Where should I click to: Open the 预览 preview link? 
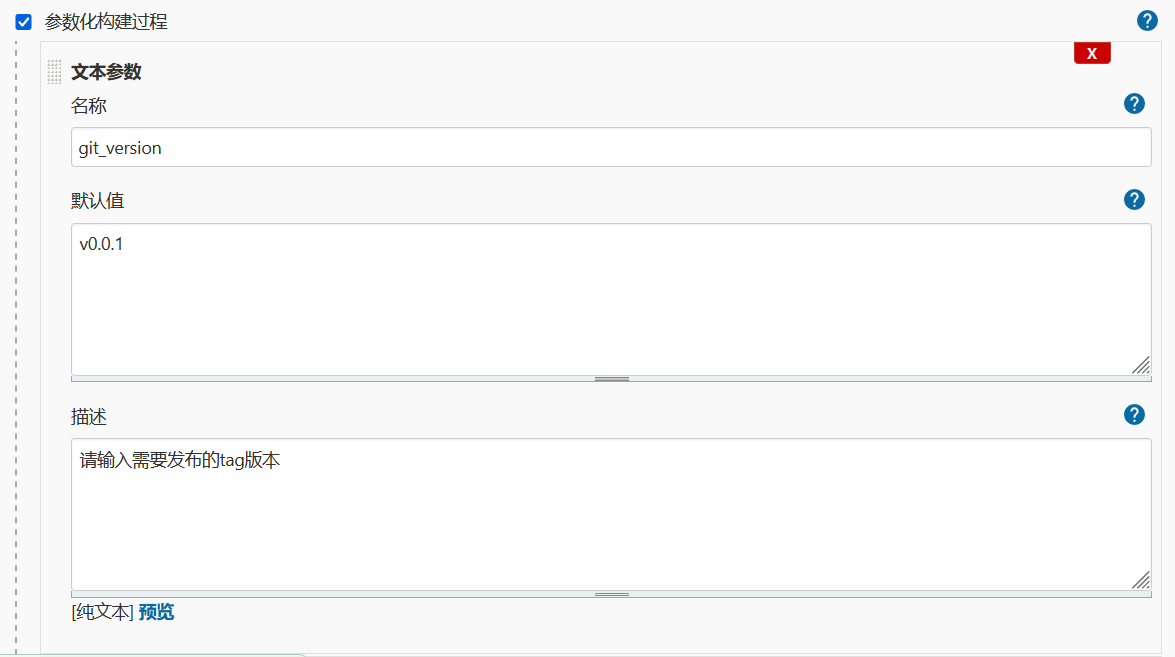pos(156,612)
